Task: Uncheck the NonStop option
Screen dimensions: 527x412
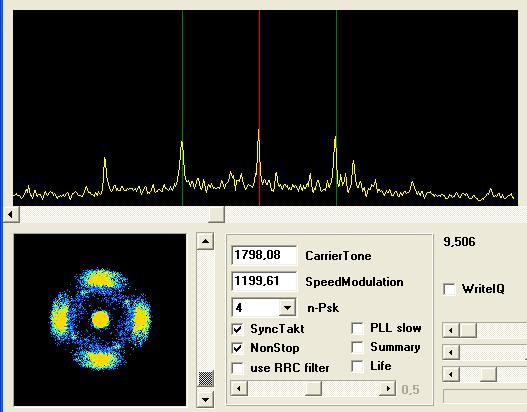Action: (238, 348)
